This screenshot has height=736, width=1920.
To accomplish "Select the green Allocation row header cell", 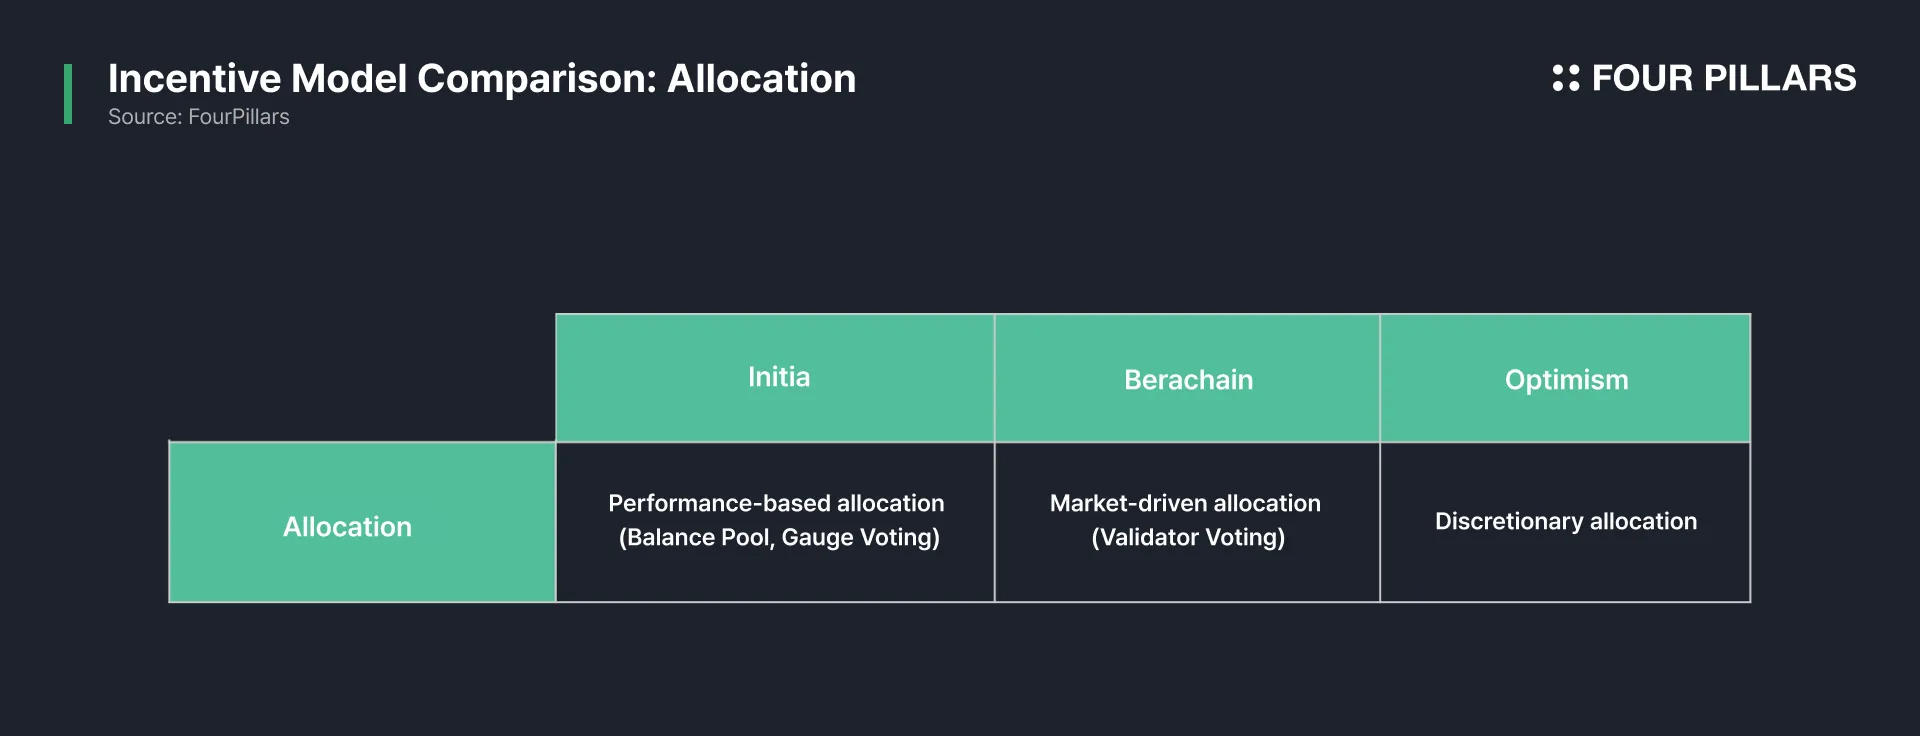I will 362,522.
